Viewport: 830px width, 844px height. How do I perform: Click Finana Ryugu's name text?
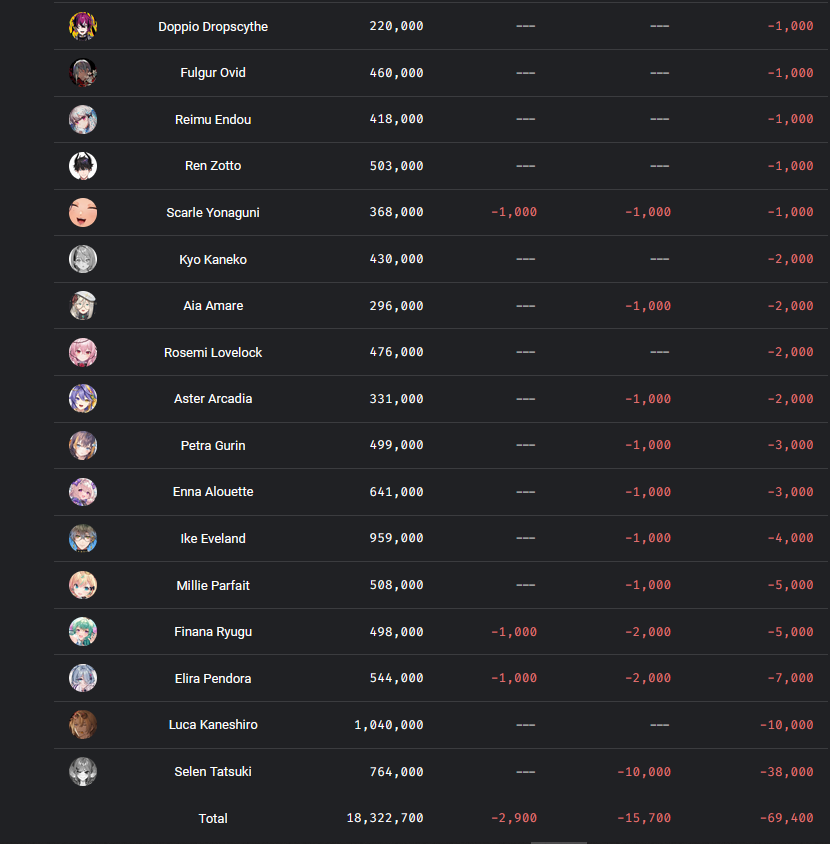pyautogui.click(x=213, y=632)
